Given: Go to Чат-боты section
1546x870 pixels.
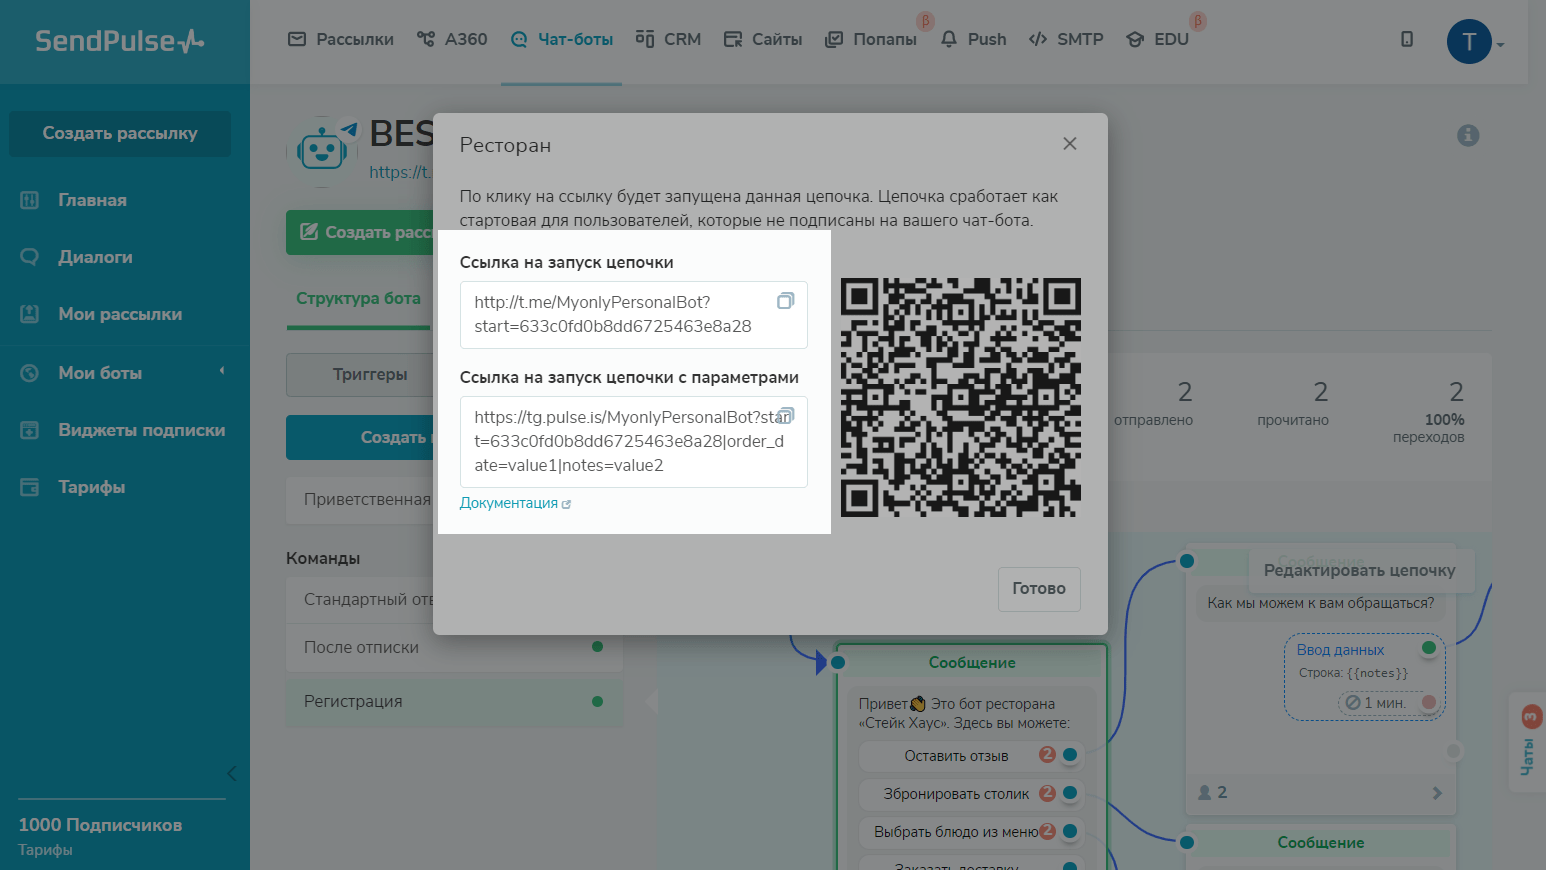Looking at the screenshot, I should [562, 39].
